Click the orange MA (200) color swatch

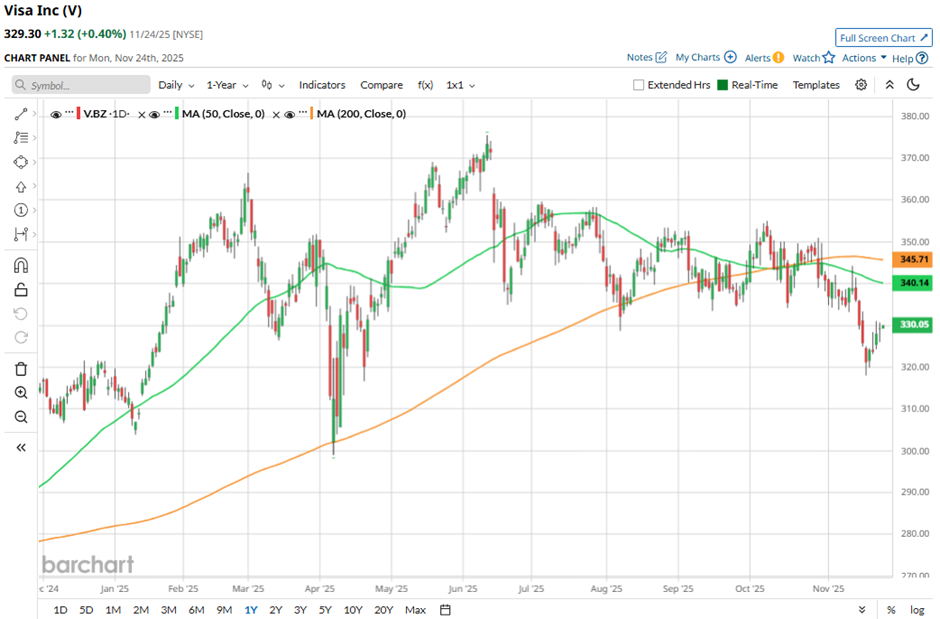pyautogui.click(x=312, y=114)
